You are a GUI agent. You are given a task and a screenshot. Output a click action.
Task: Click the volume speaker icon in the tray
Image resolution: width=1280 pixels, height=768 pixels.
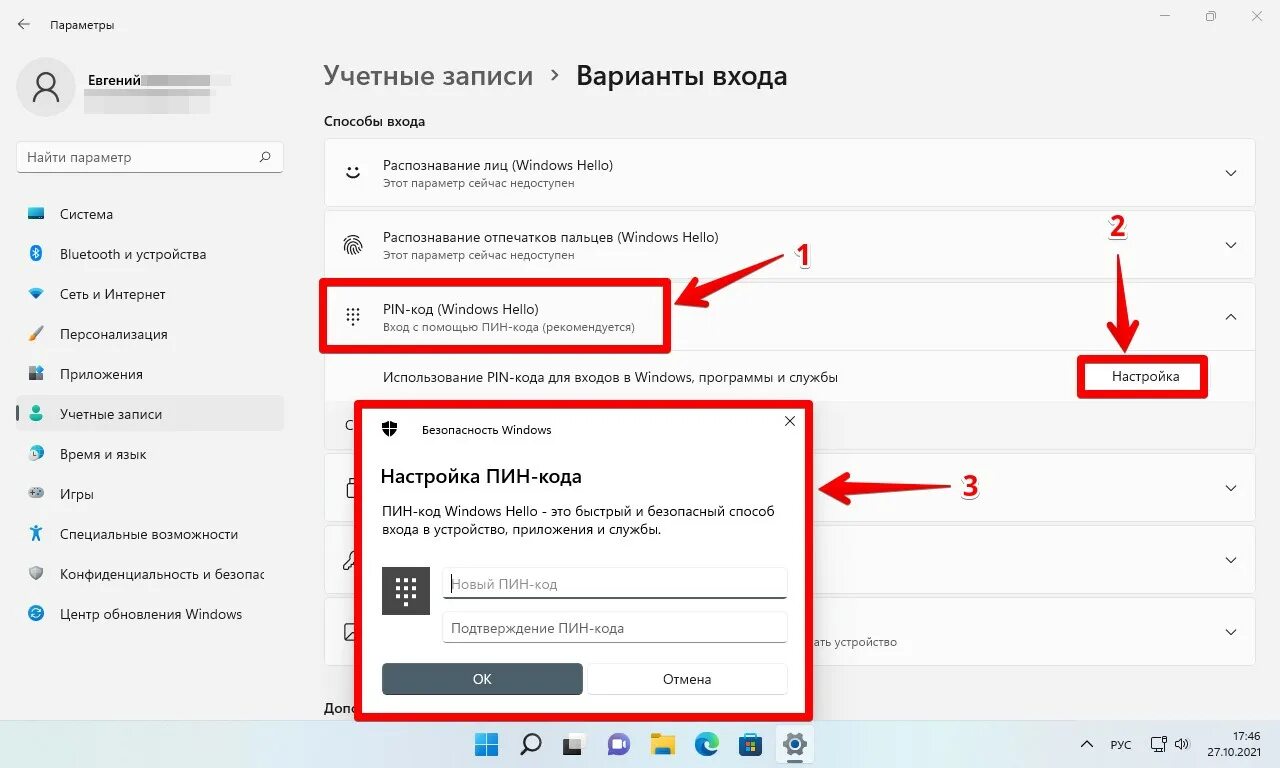[x=1181, y=745]
